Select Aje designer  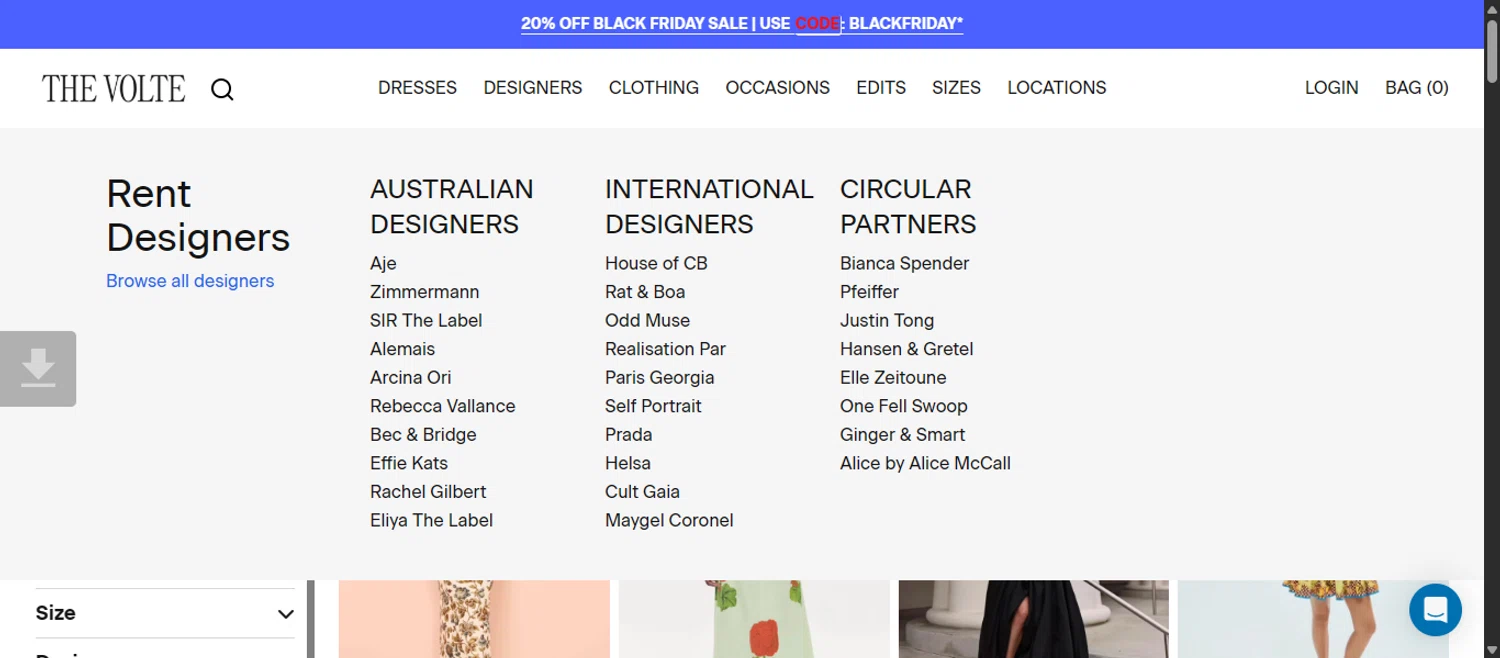coord(383,263)
